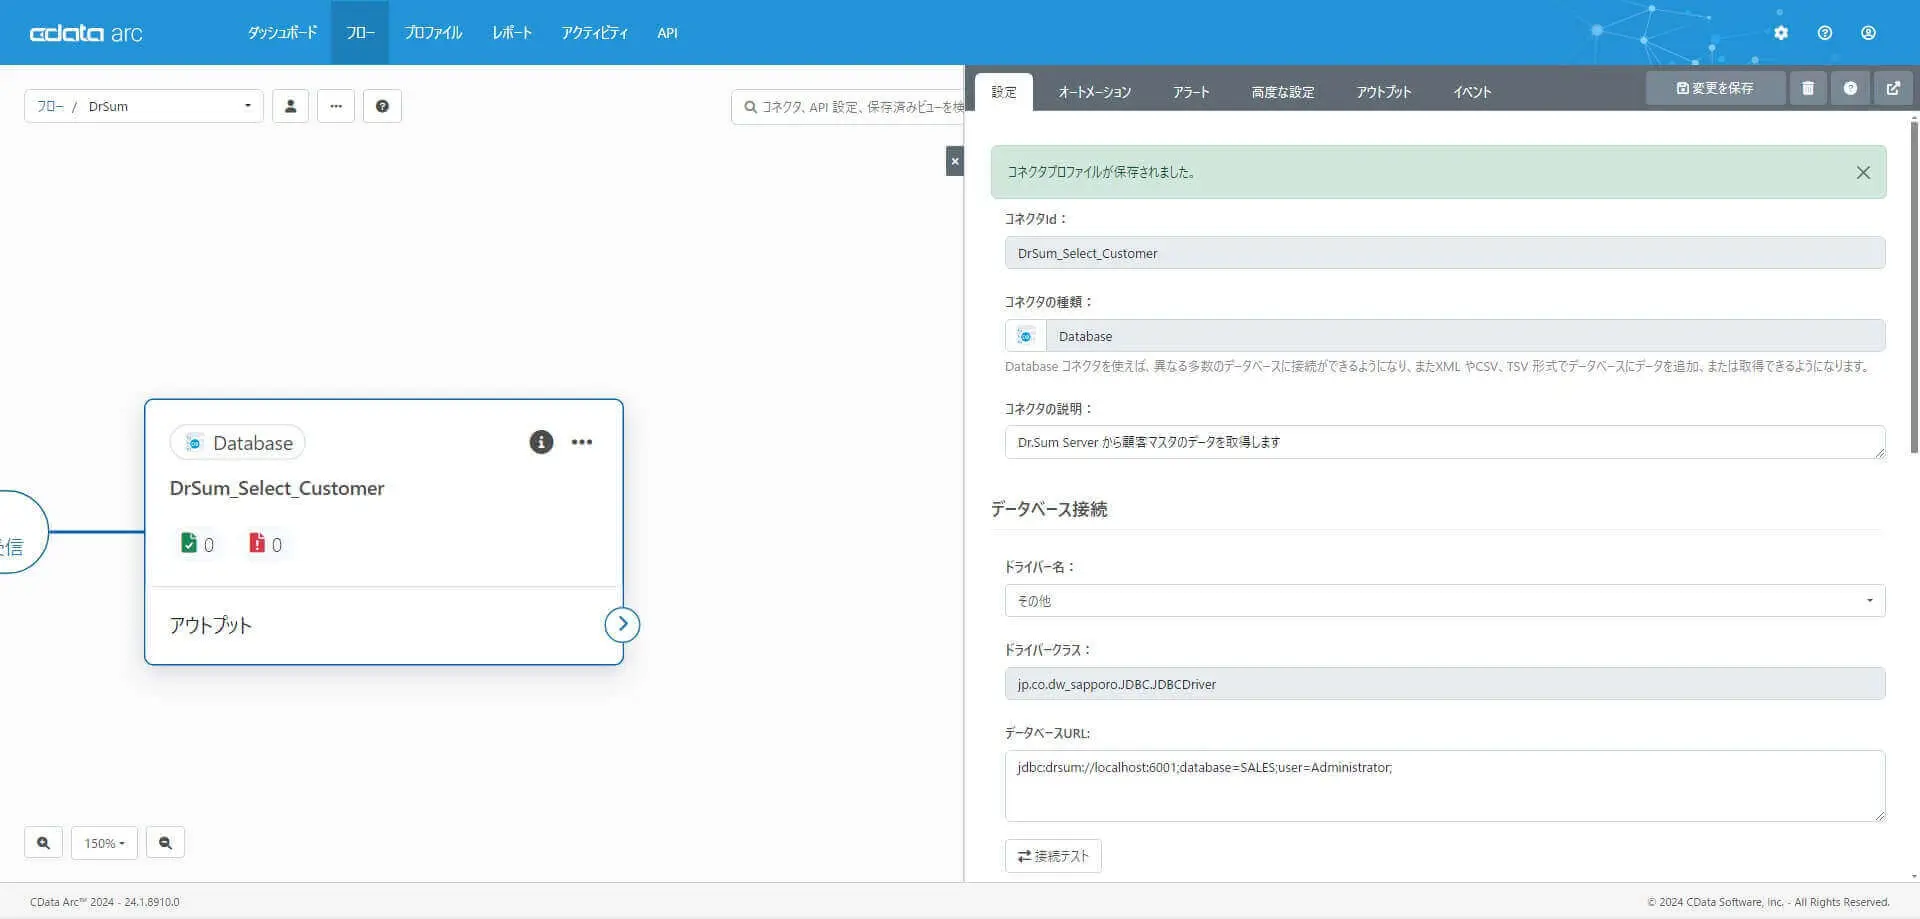The width and height of the screenshot is (1920, 919).
Task: Zoom out the flow canvas
Action: pos(165,843)
